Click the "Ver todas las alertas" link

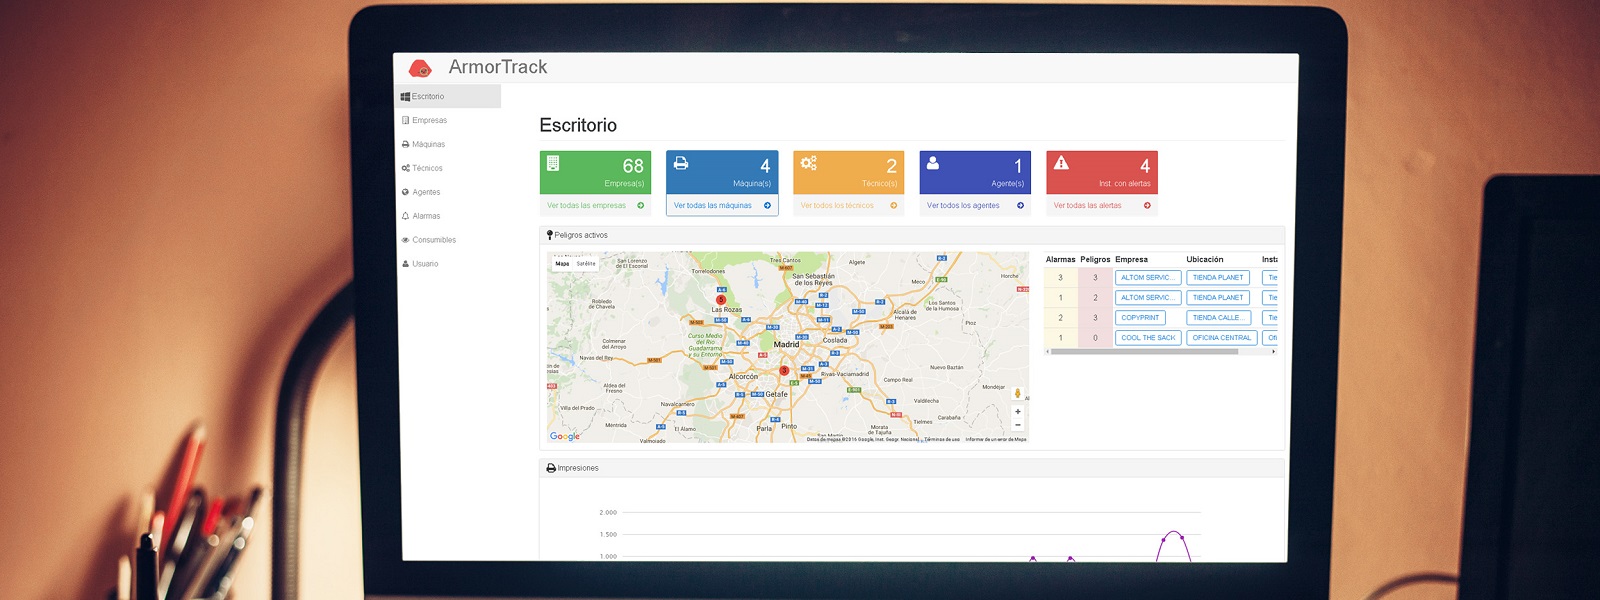pyautogui.click(x=1087, y=206)
